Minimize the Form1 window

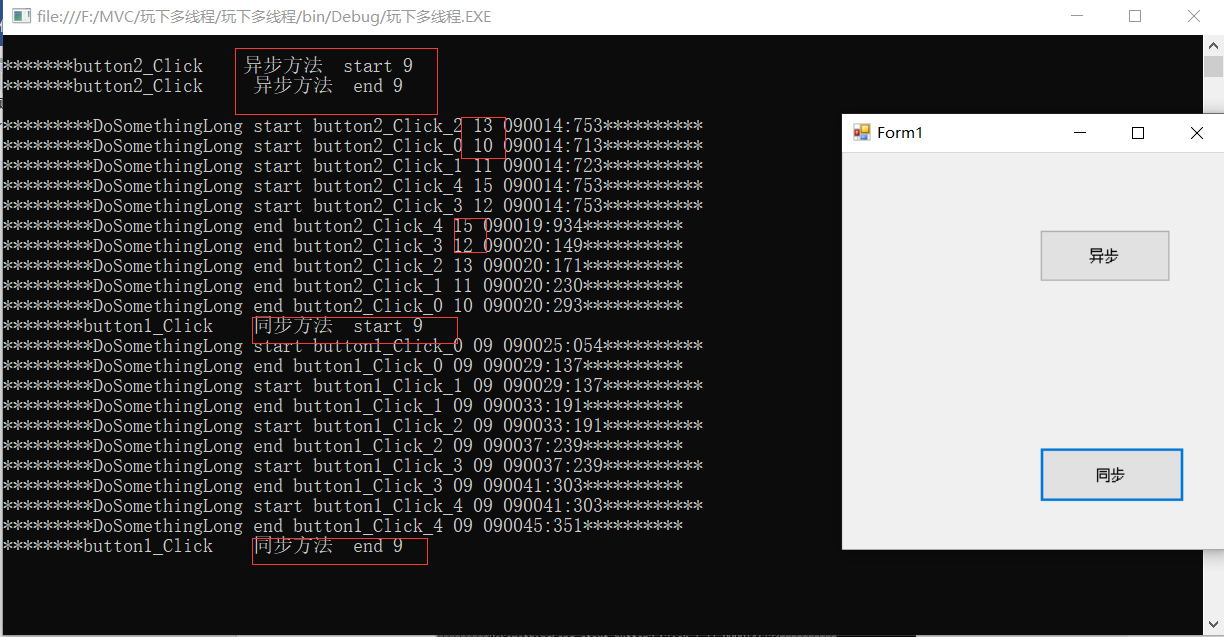(x=1079, y=133)
